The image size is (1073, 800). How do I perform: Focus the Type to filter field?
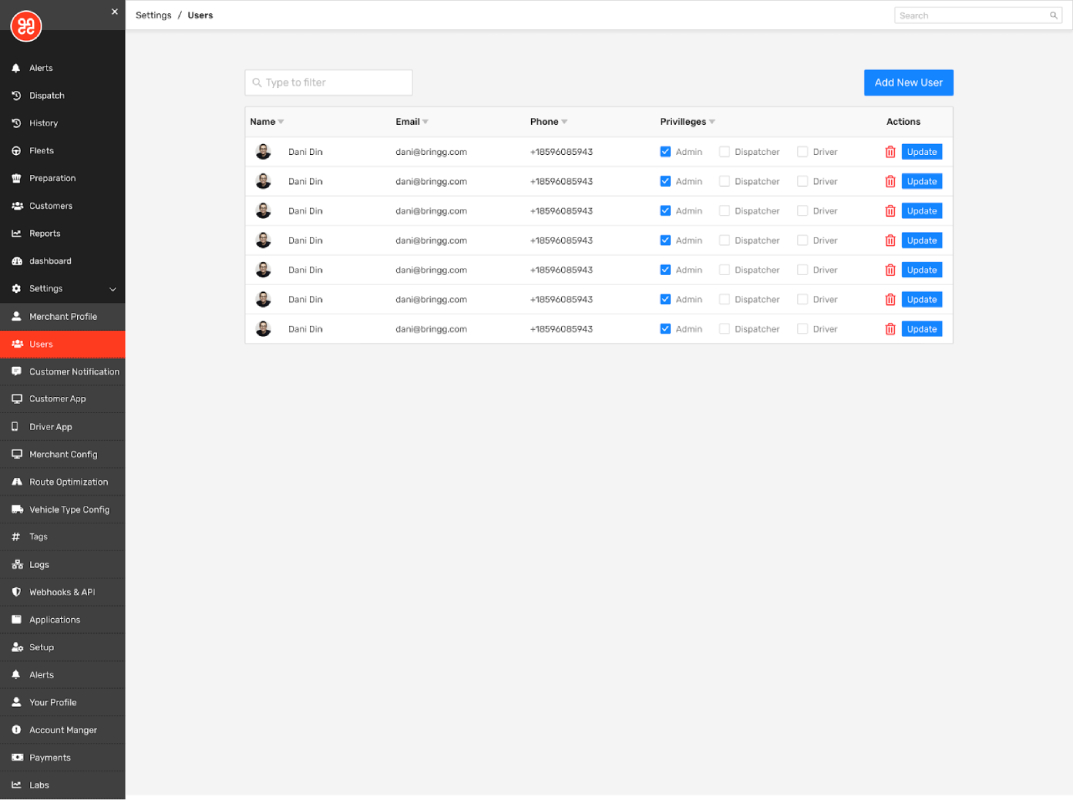coord(328,83)
